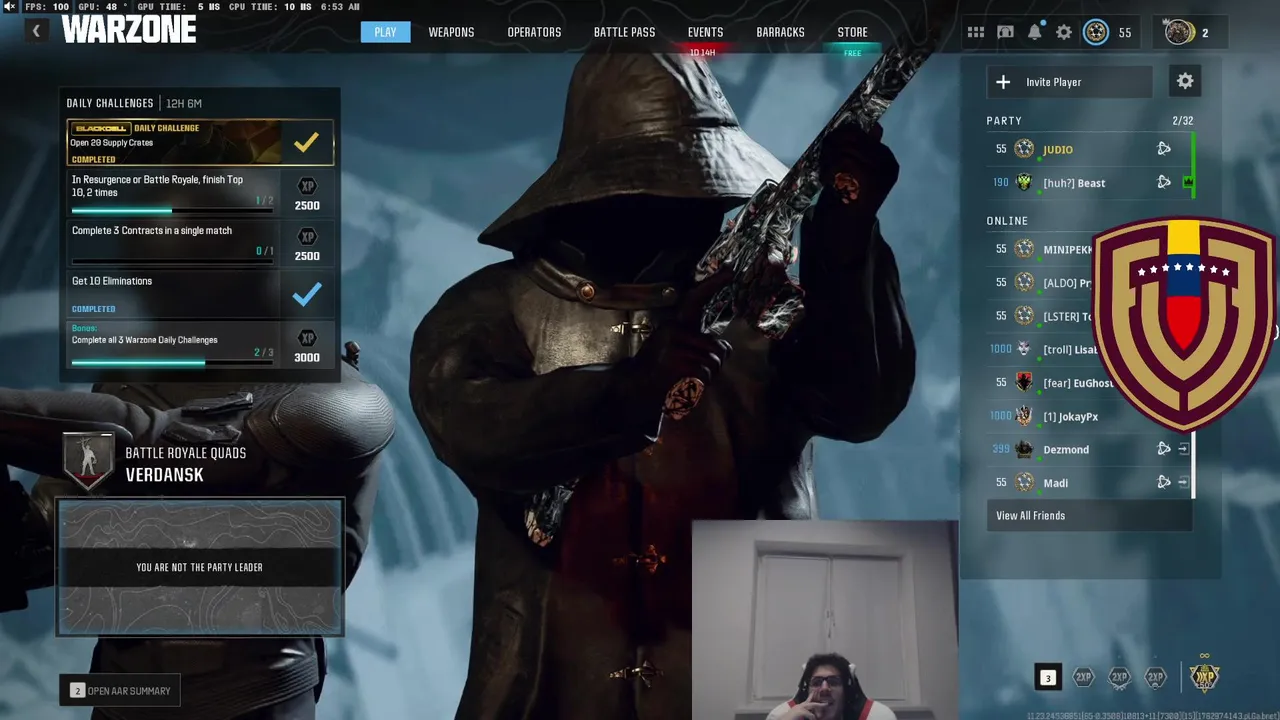Open View All Friends
1280x720 pixels.
[x=1089, y=516]
